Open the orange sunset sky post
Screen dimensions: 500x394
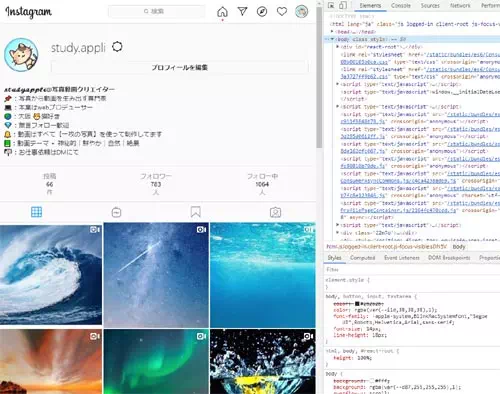pos(51,362)
